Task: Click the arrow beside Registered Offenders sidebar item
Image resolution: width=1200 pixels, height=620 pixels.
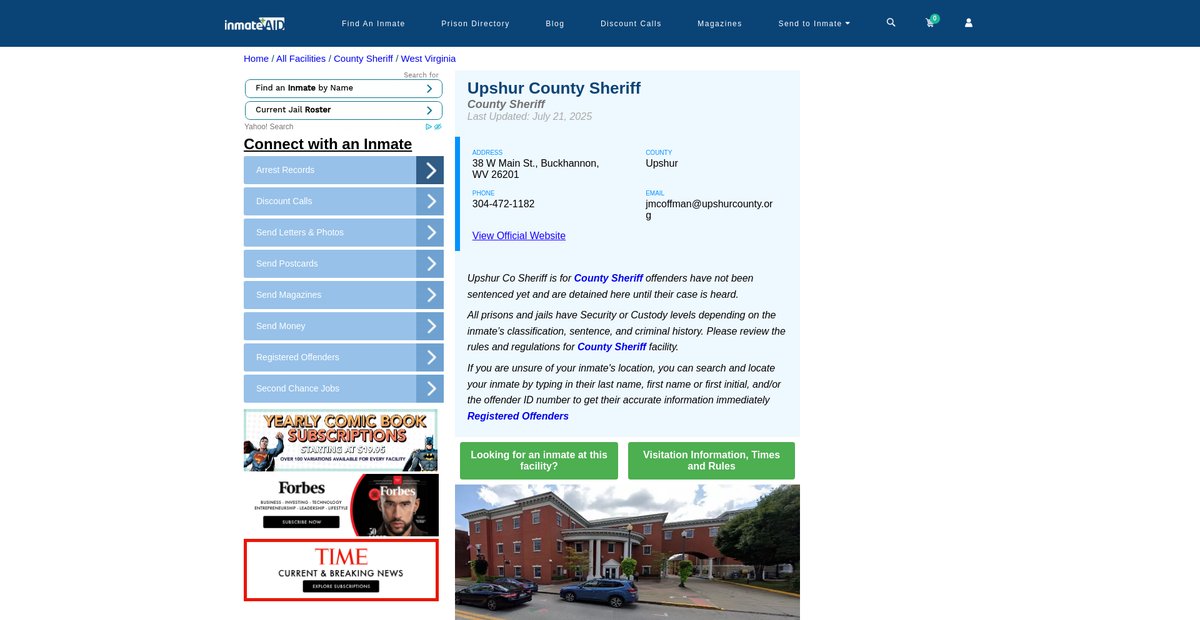Action: point(430,357)
